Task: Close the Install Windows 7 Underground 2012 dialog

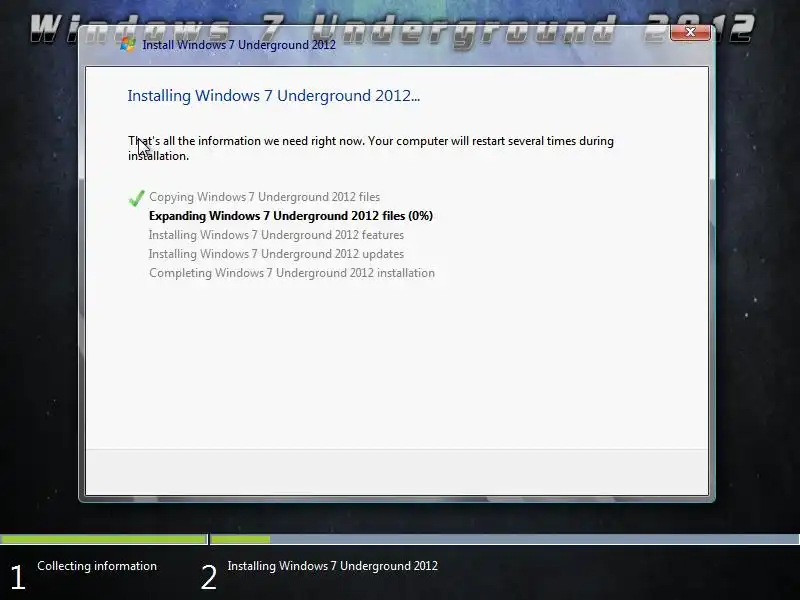Action: pos(690,32)
